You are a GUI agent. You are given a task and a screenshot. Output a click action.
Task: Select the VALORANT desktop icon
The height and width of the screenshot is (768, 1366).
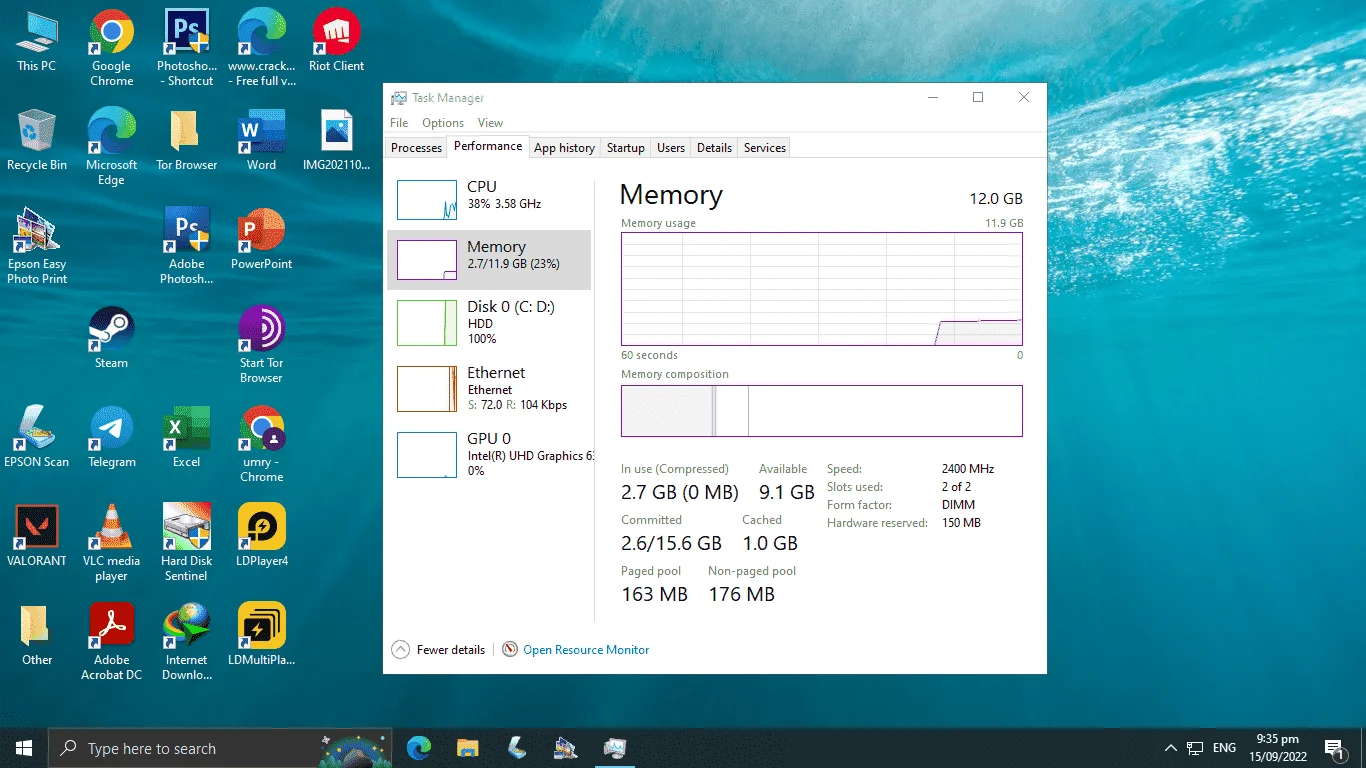(37, 536)
